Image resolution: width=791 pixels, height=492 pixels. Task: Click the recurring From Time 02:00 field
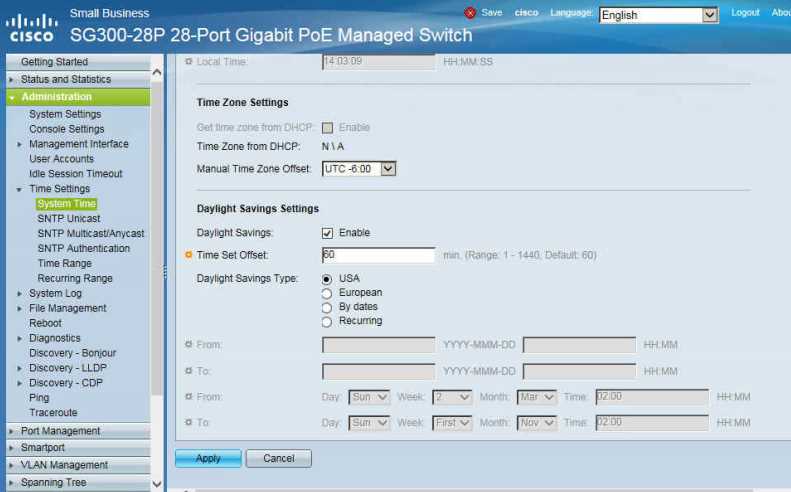pyautogui.click(x=652, y=397)
